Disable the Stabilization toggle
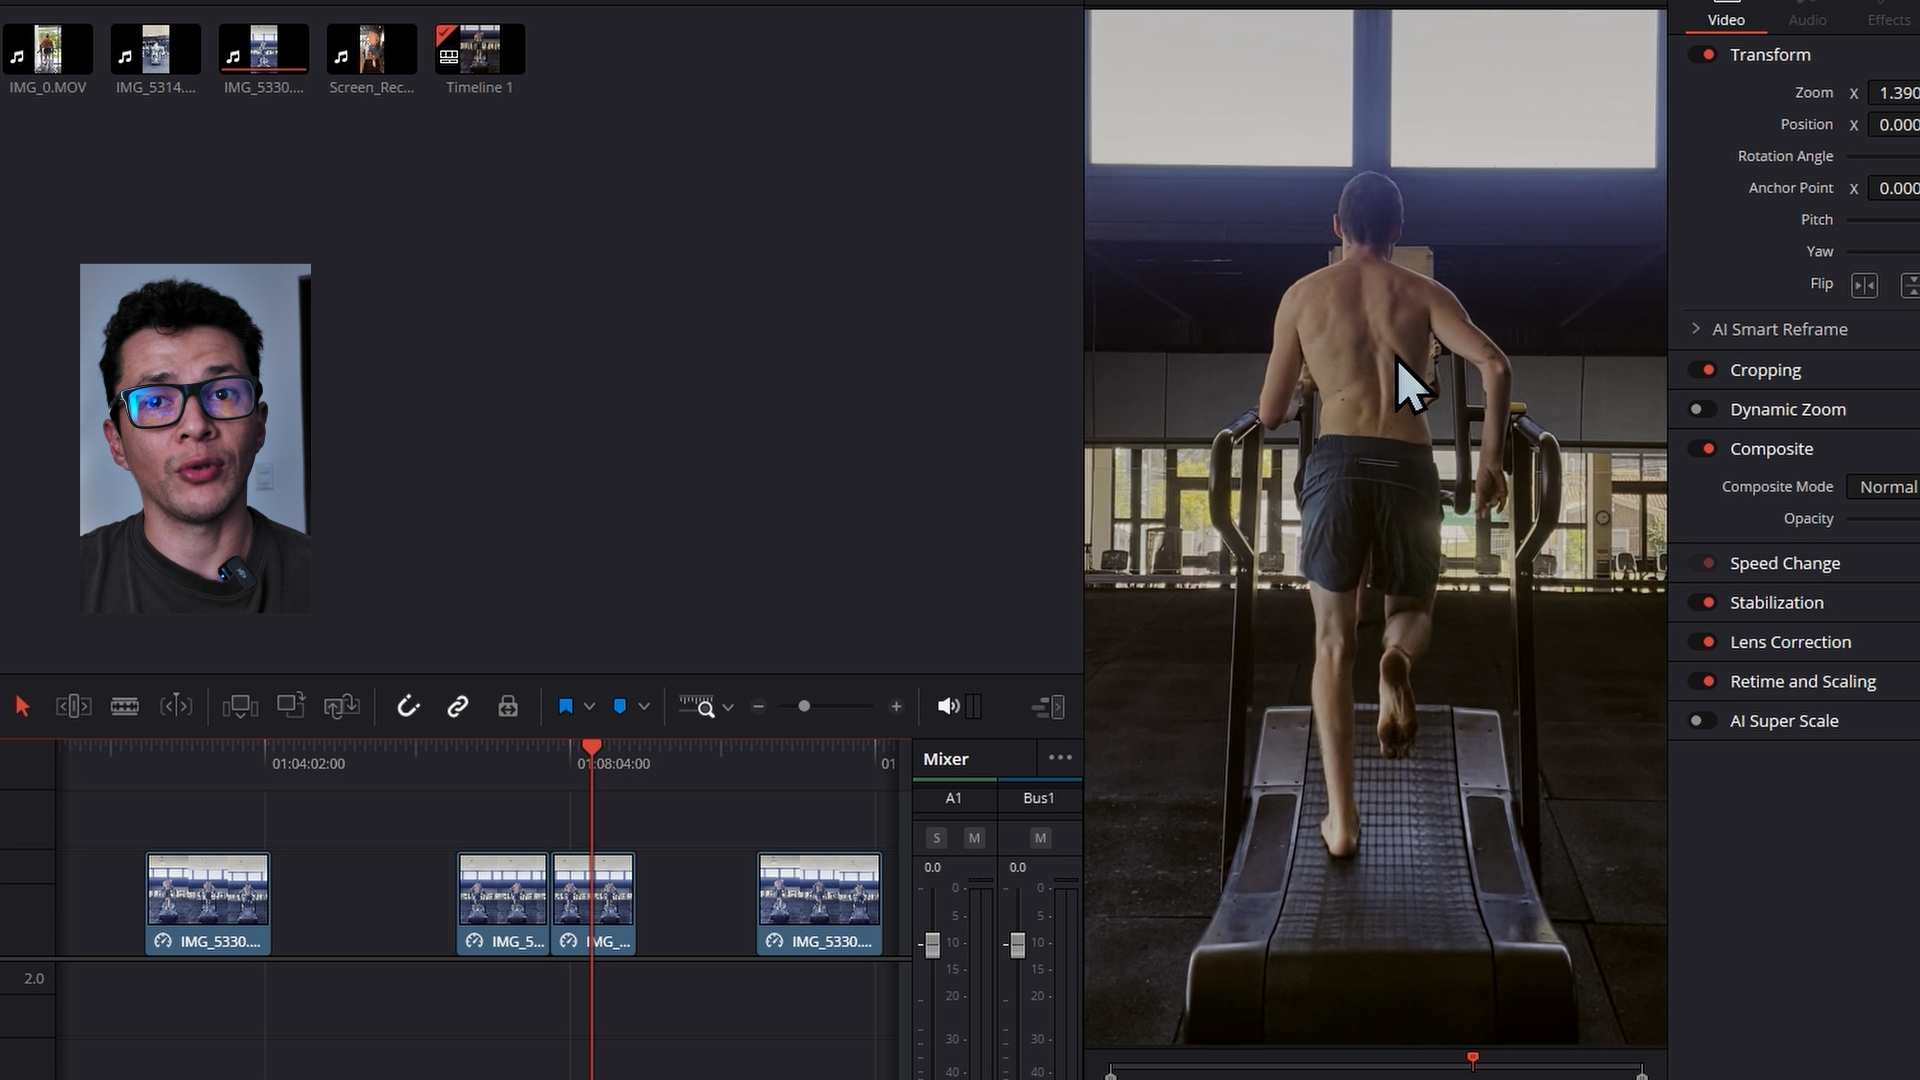This screenshot has width=1920, height=1080. pos(1704,602)
